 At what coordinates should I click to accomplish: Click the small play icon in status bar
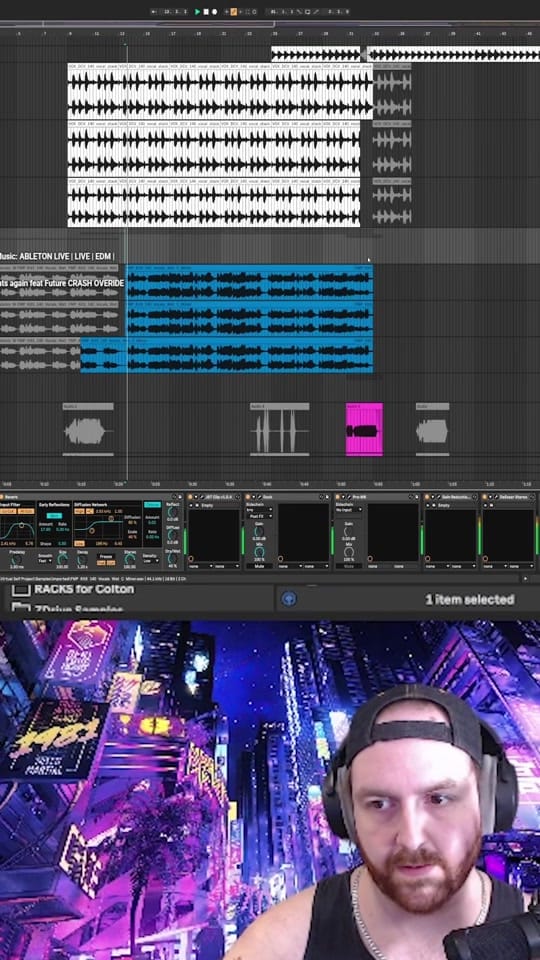pos(525,579)
